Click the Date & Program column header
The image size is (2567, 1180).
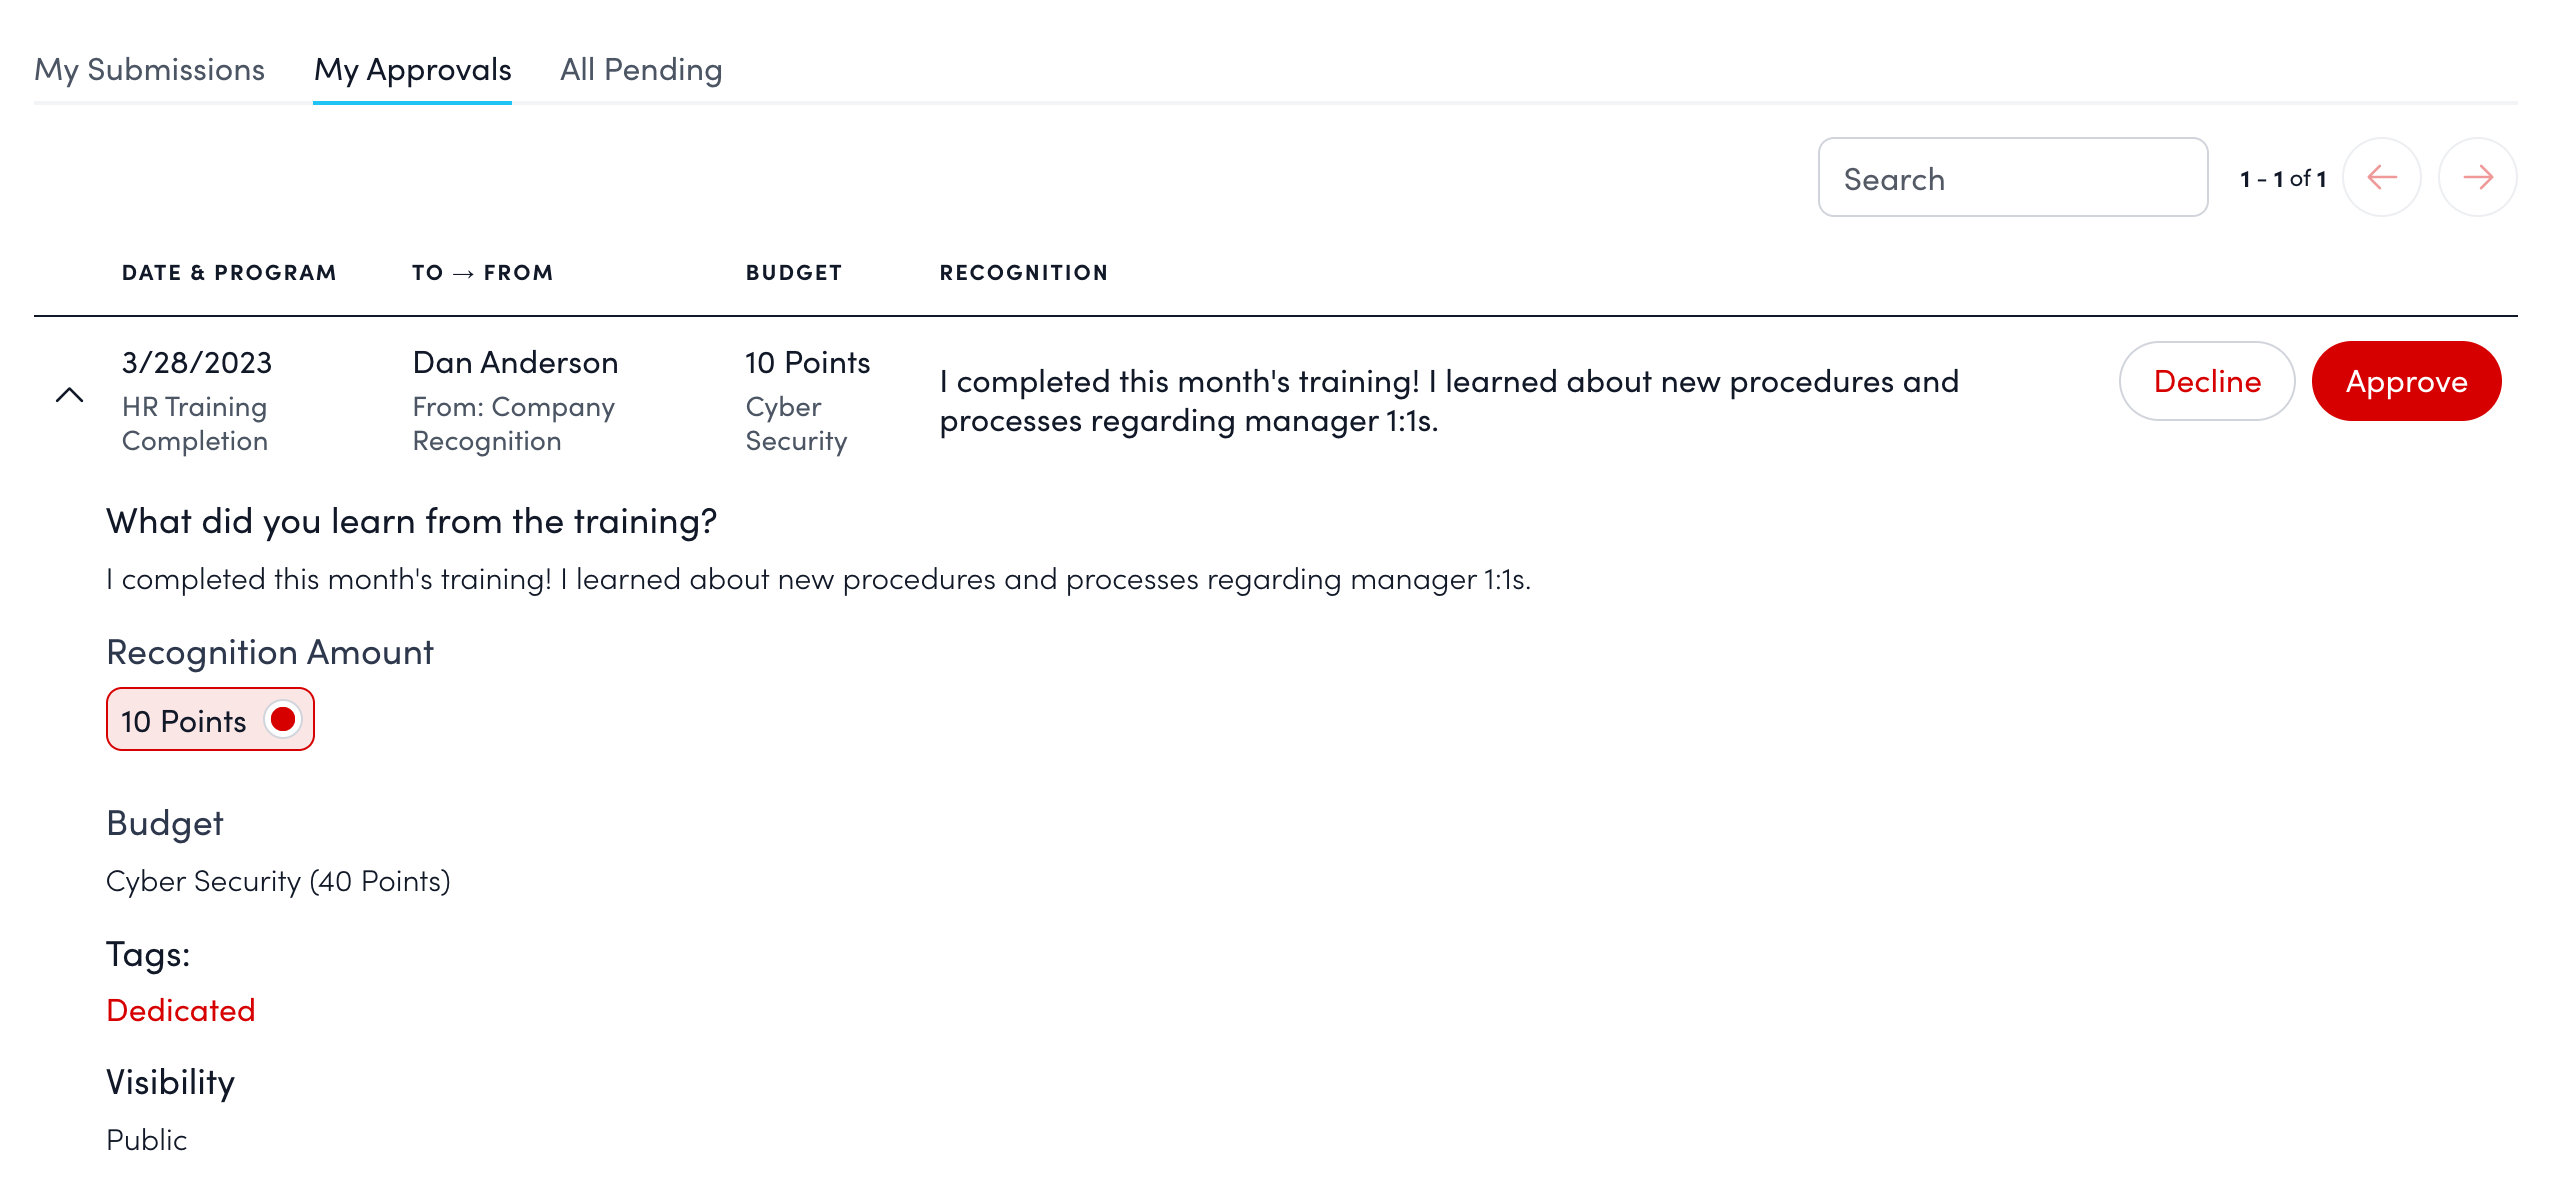pos(229,273)
